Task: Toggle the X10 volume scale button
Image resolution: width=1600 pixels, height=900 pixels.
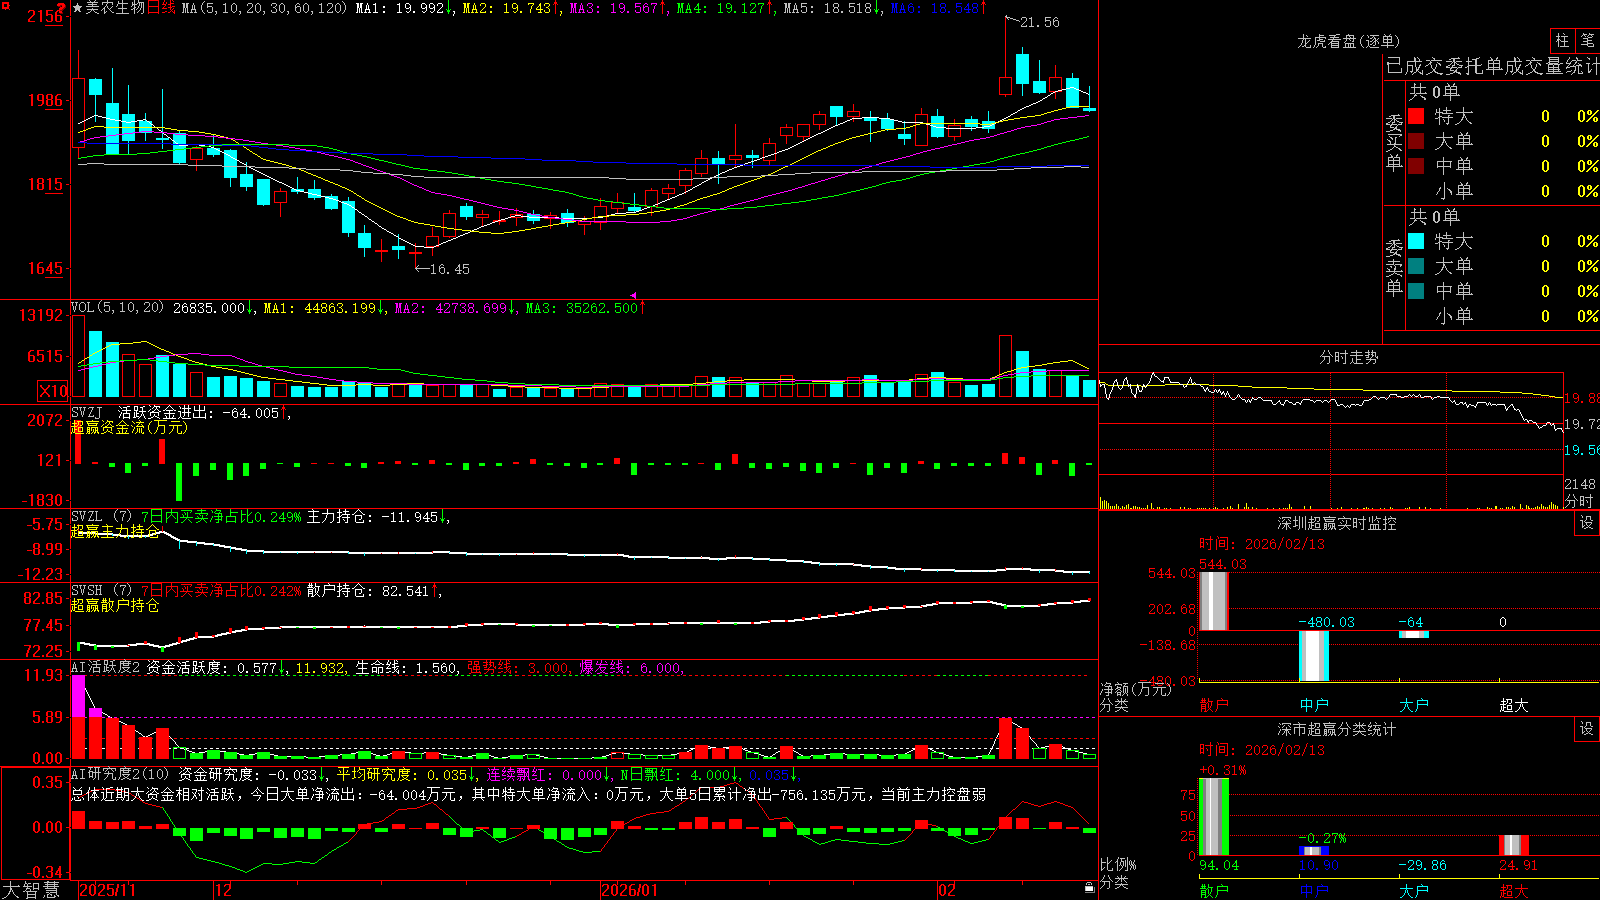Action: coord(53,391)
